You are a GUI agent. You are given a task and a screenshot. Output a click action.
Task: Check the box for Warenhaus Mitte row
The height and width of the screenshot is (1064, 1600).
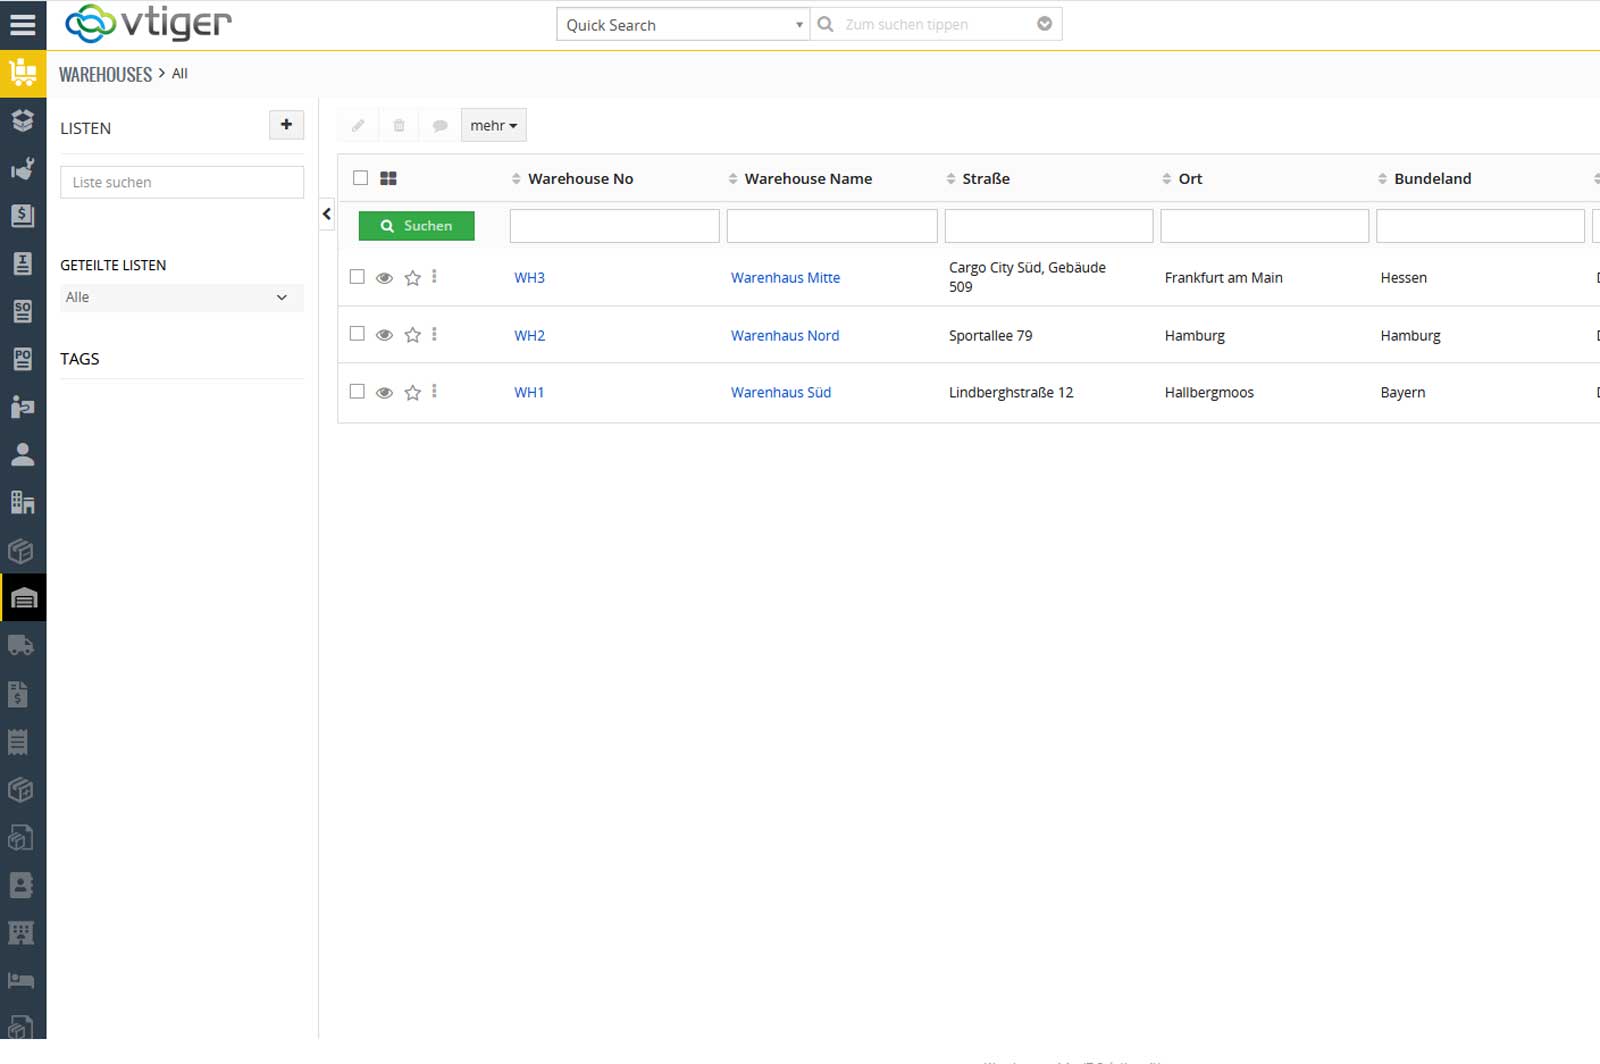[x=357, y=277]
